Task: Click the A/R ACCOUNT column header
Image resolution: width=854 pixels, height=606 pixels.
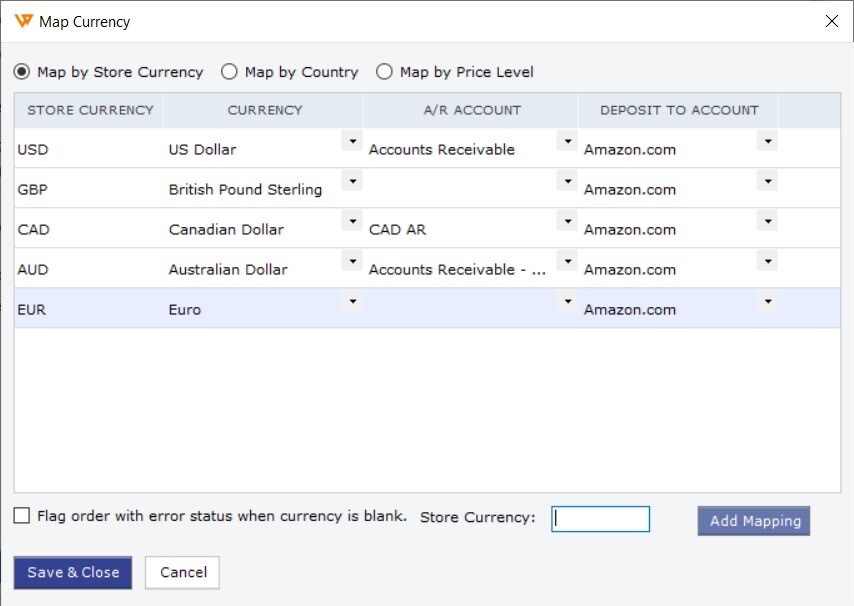Action: 471,110
